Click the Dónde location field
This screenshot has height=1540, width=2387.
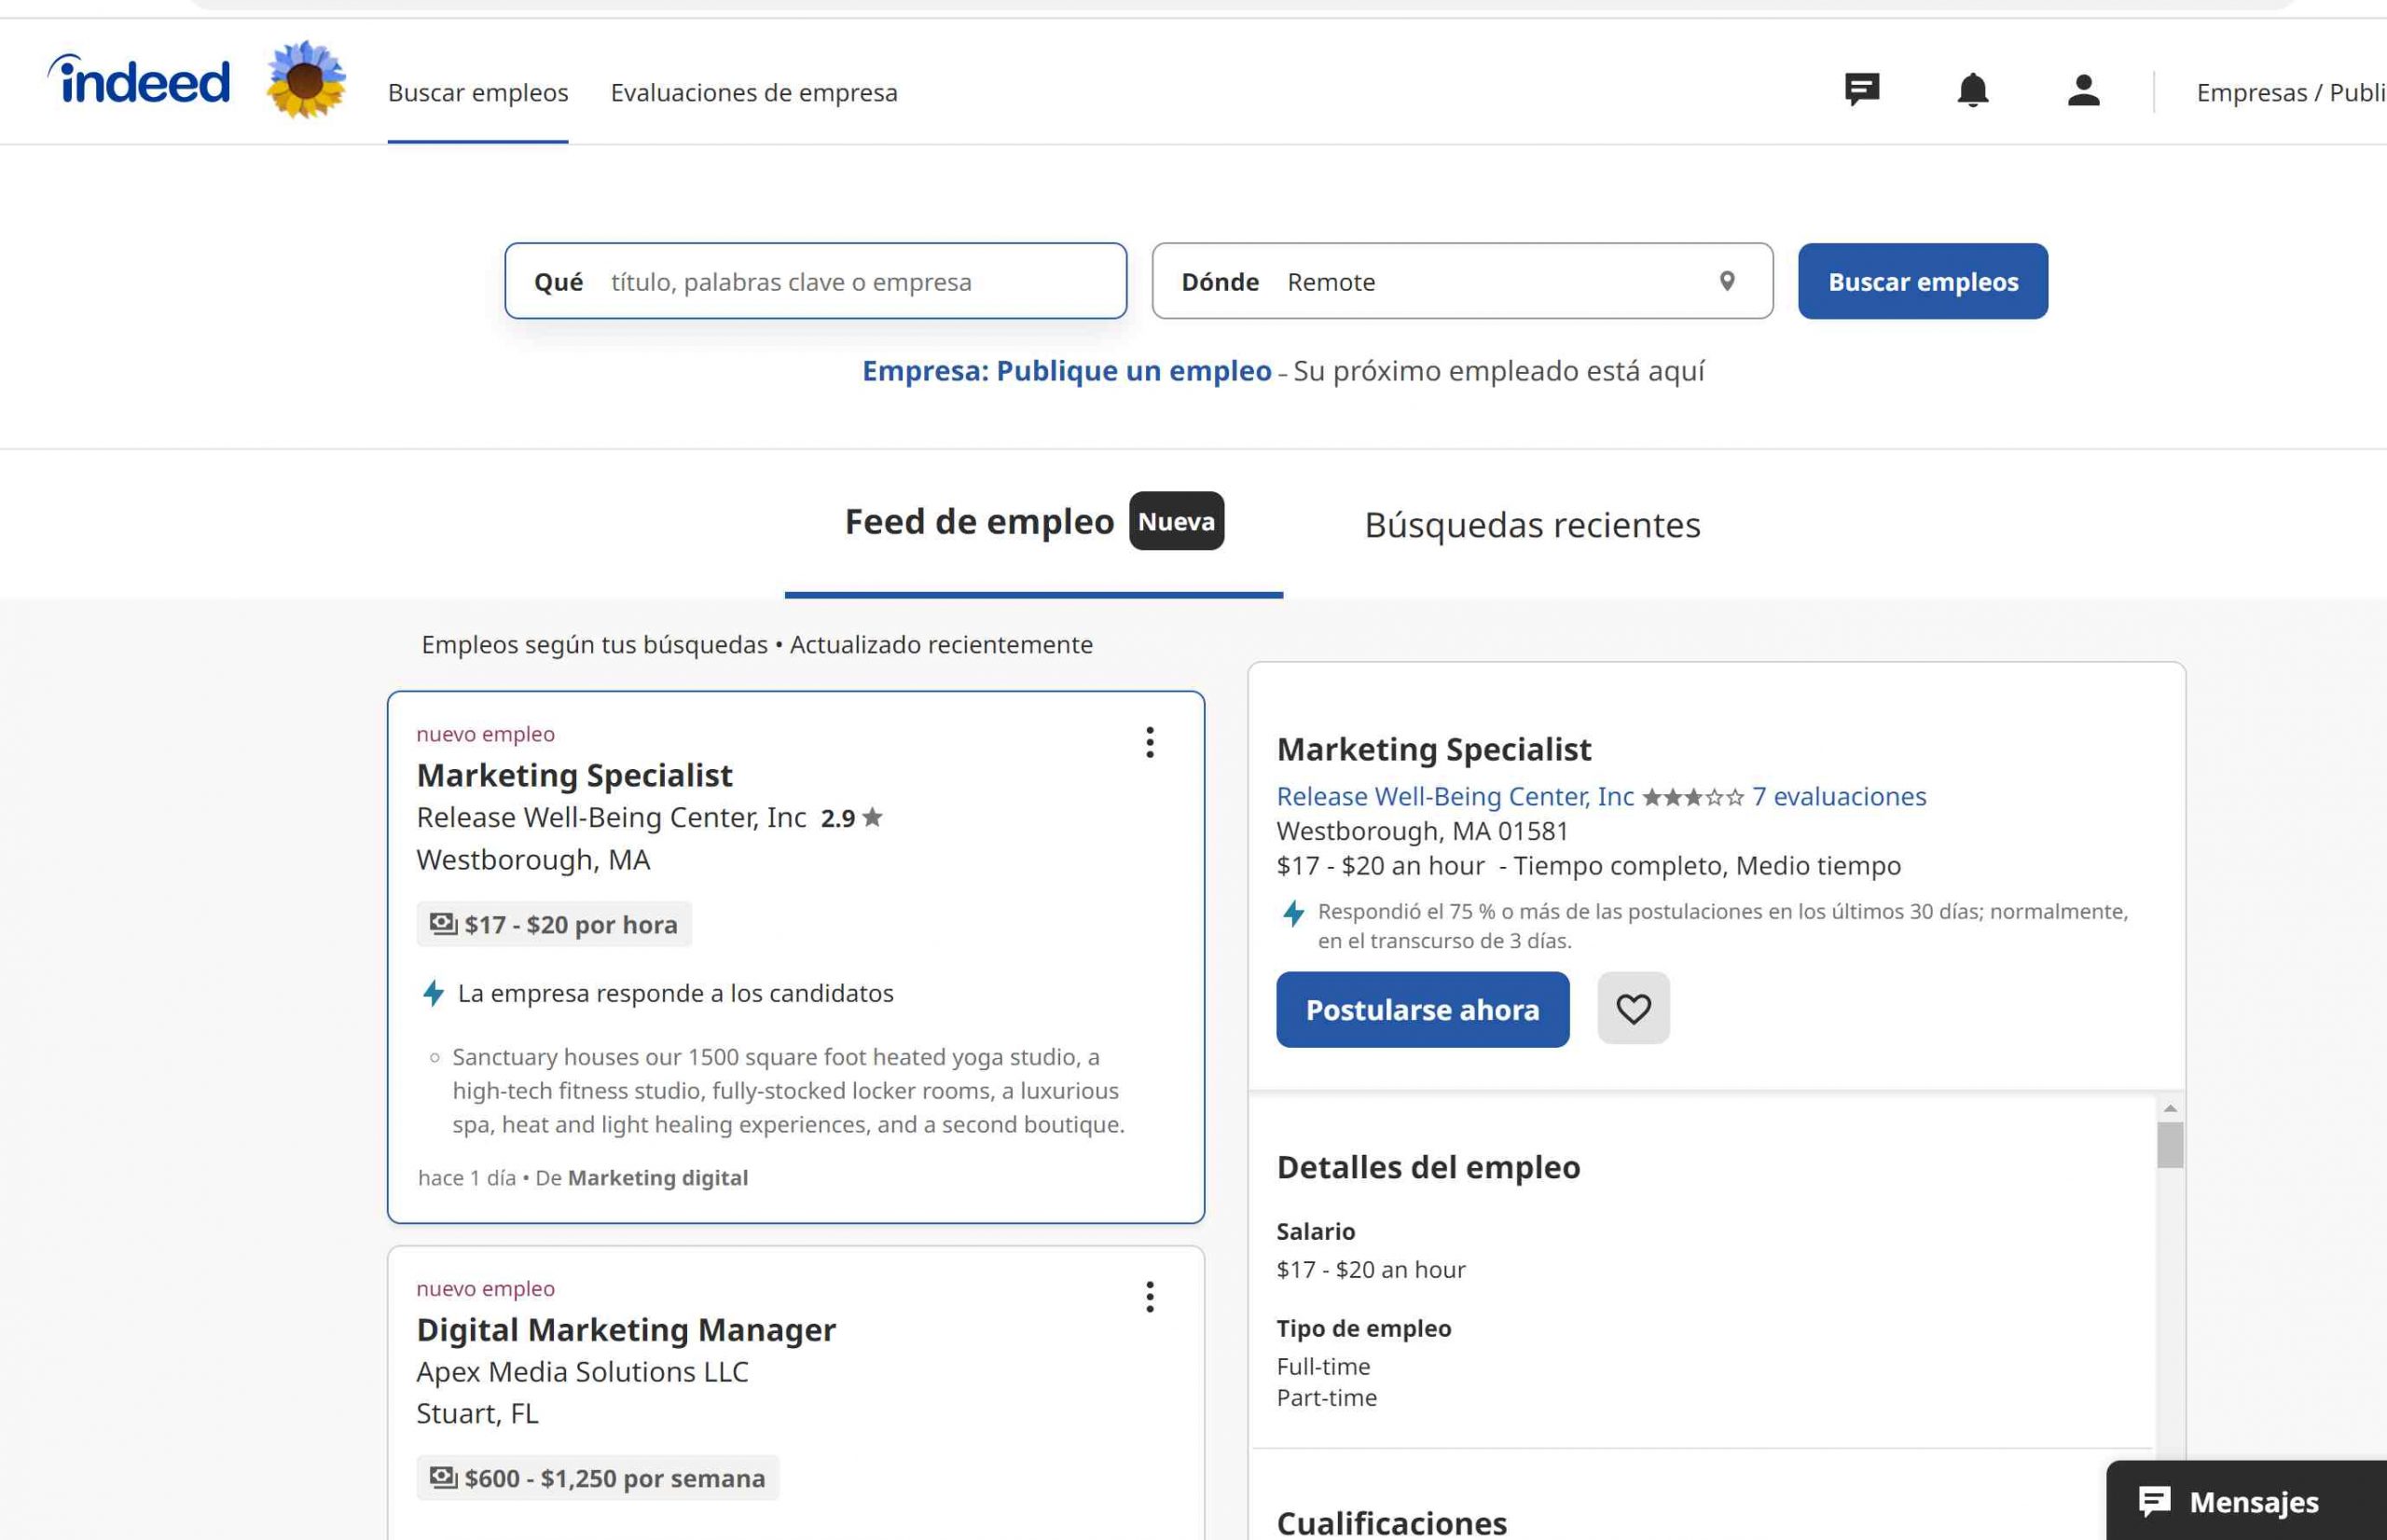[1462, 281]
